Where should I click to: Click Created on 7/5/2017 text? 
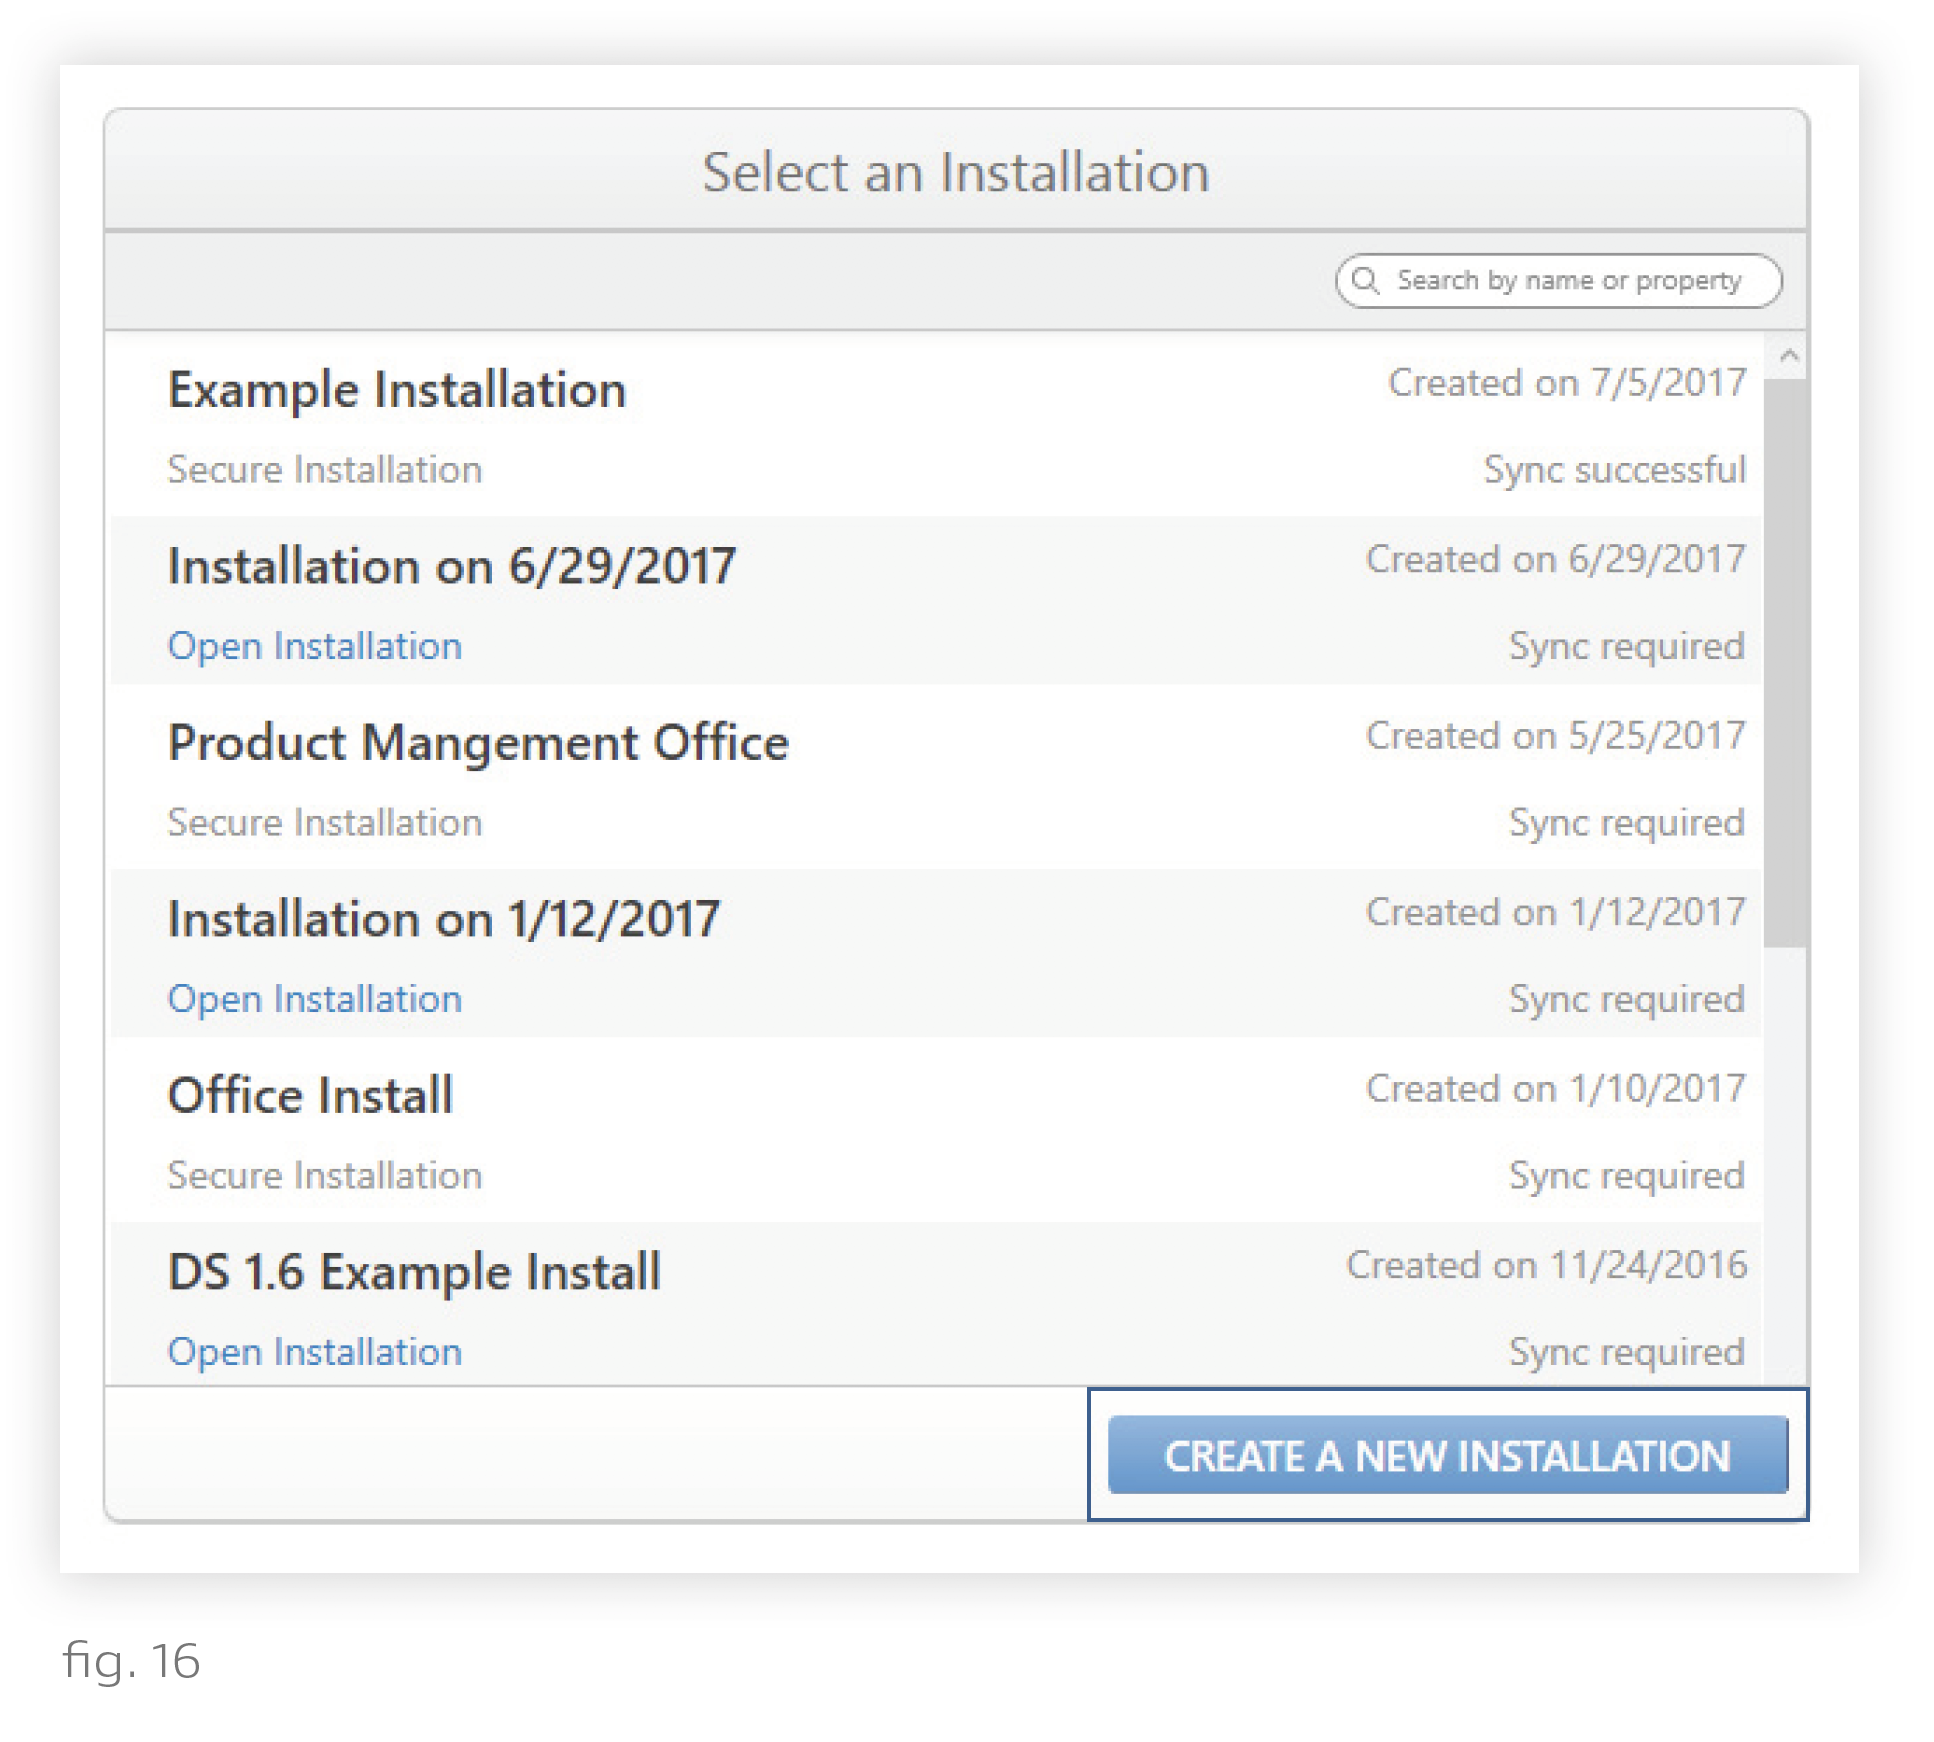pyautogui.click(x=1567, y=383)
